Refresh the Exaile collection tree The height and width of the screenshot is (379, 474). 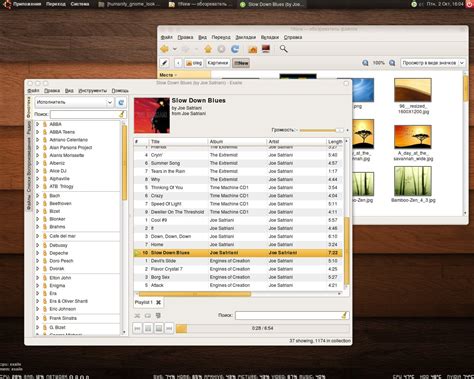pyautogui.click(x=121, y=103)
